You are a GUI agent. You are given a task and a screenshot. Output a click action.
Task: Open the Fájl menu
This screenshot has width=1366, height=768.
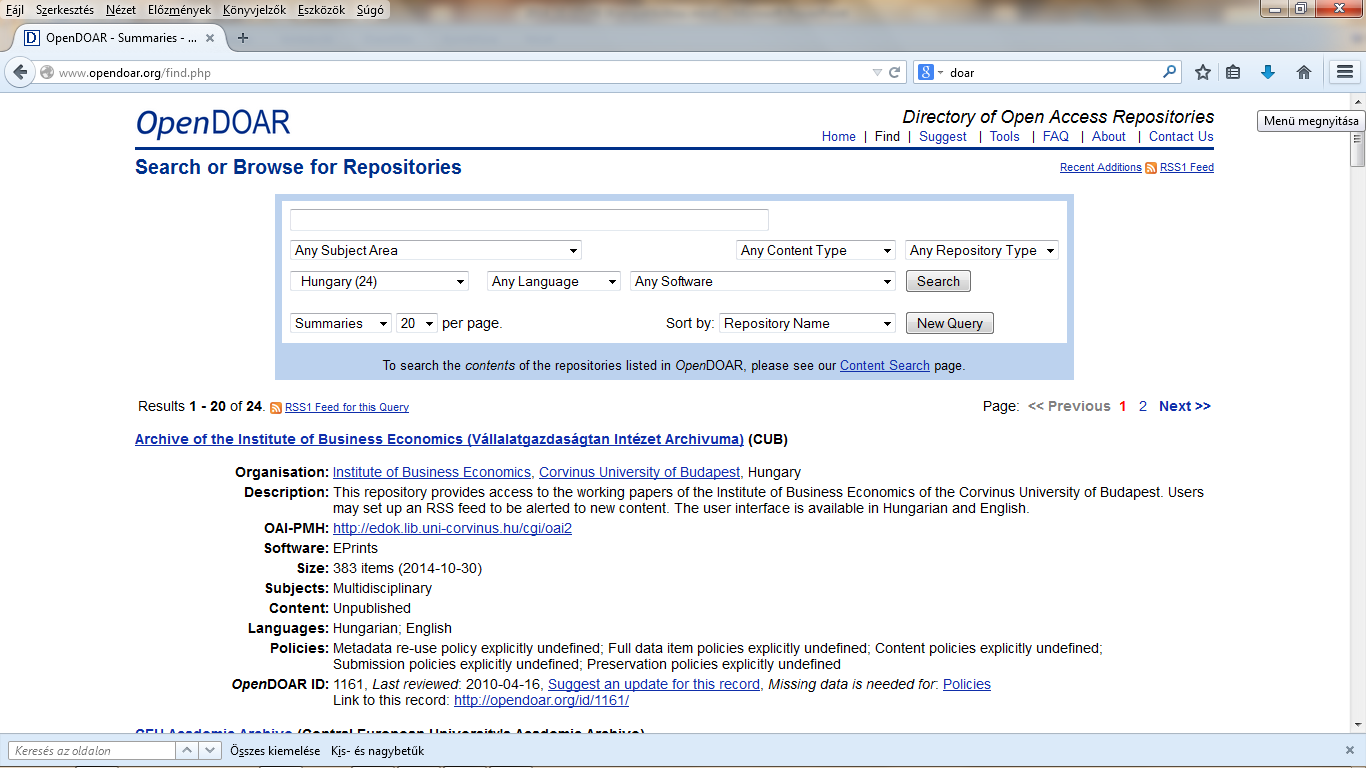[15, 9]
